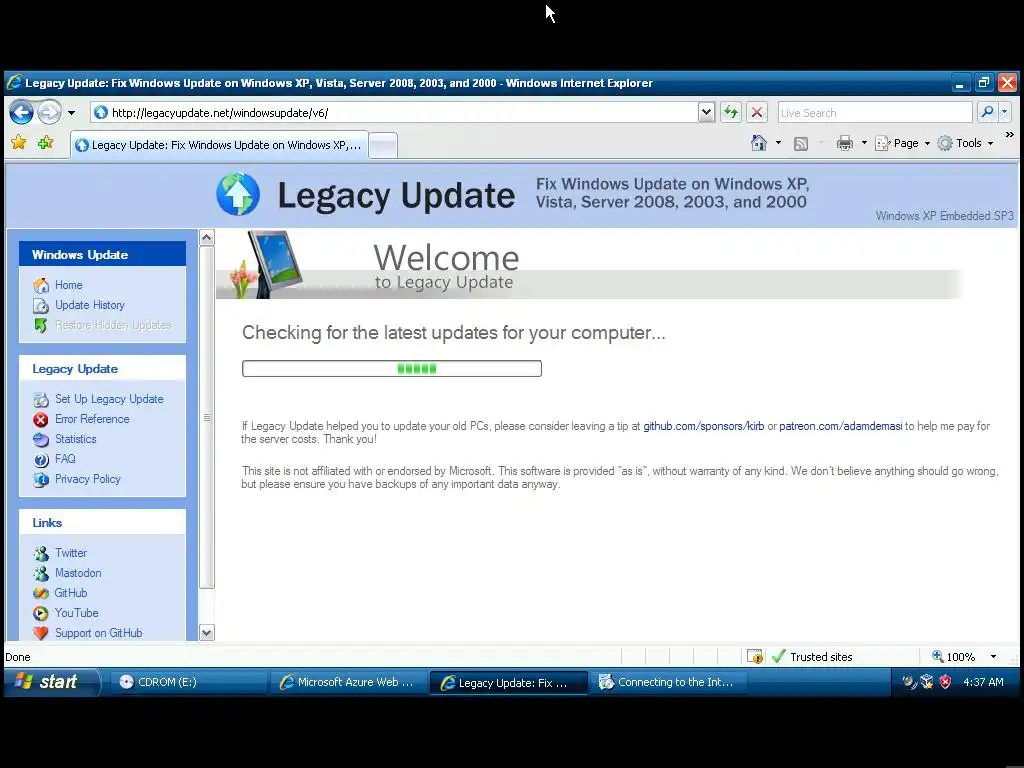The width and height of the screenshot is (1024, 768).
Task: Open github.com/sponsors/kirb link
Action: click(703, 426)
